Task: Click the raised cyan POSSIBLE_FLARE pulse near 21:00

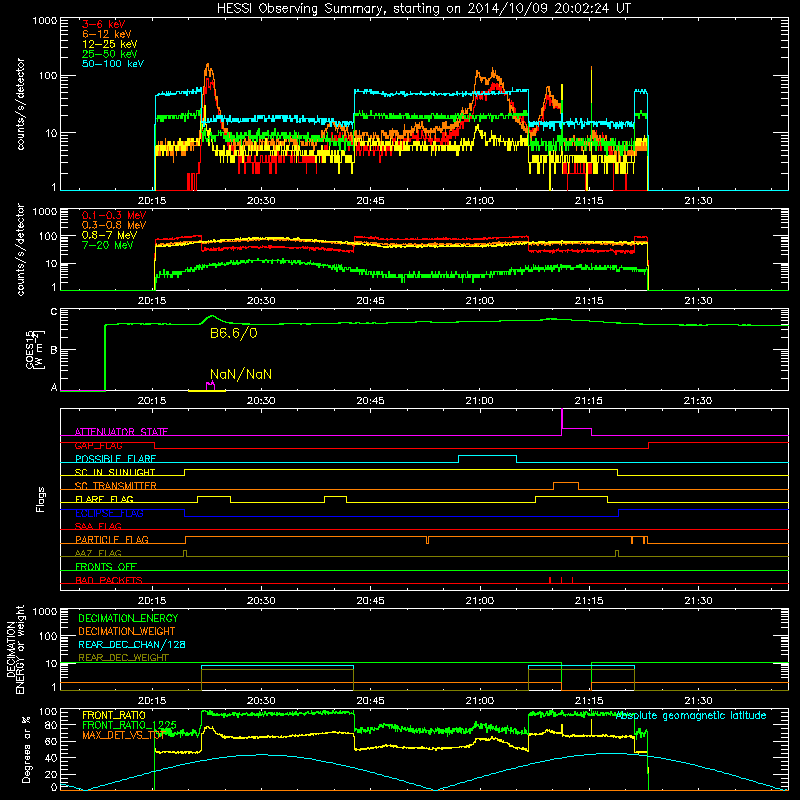Action: [x=487, y=456]
